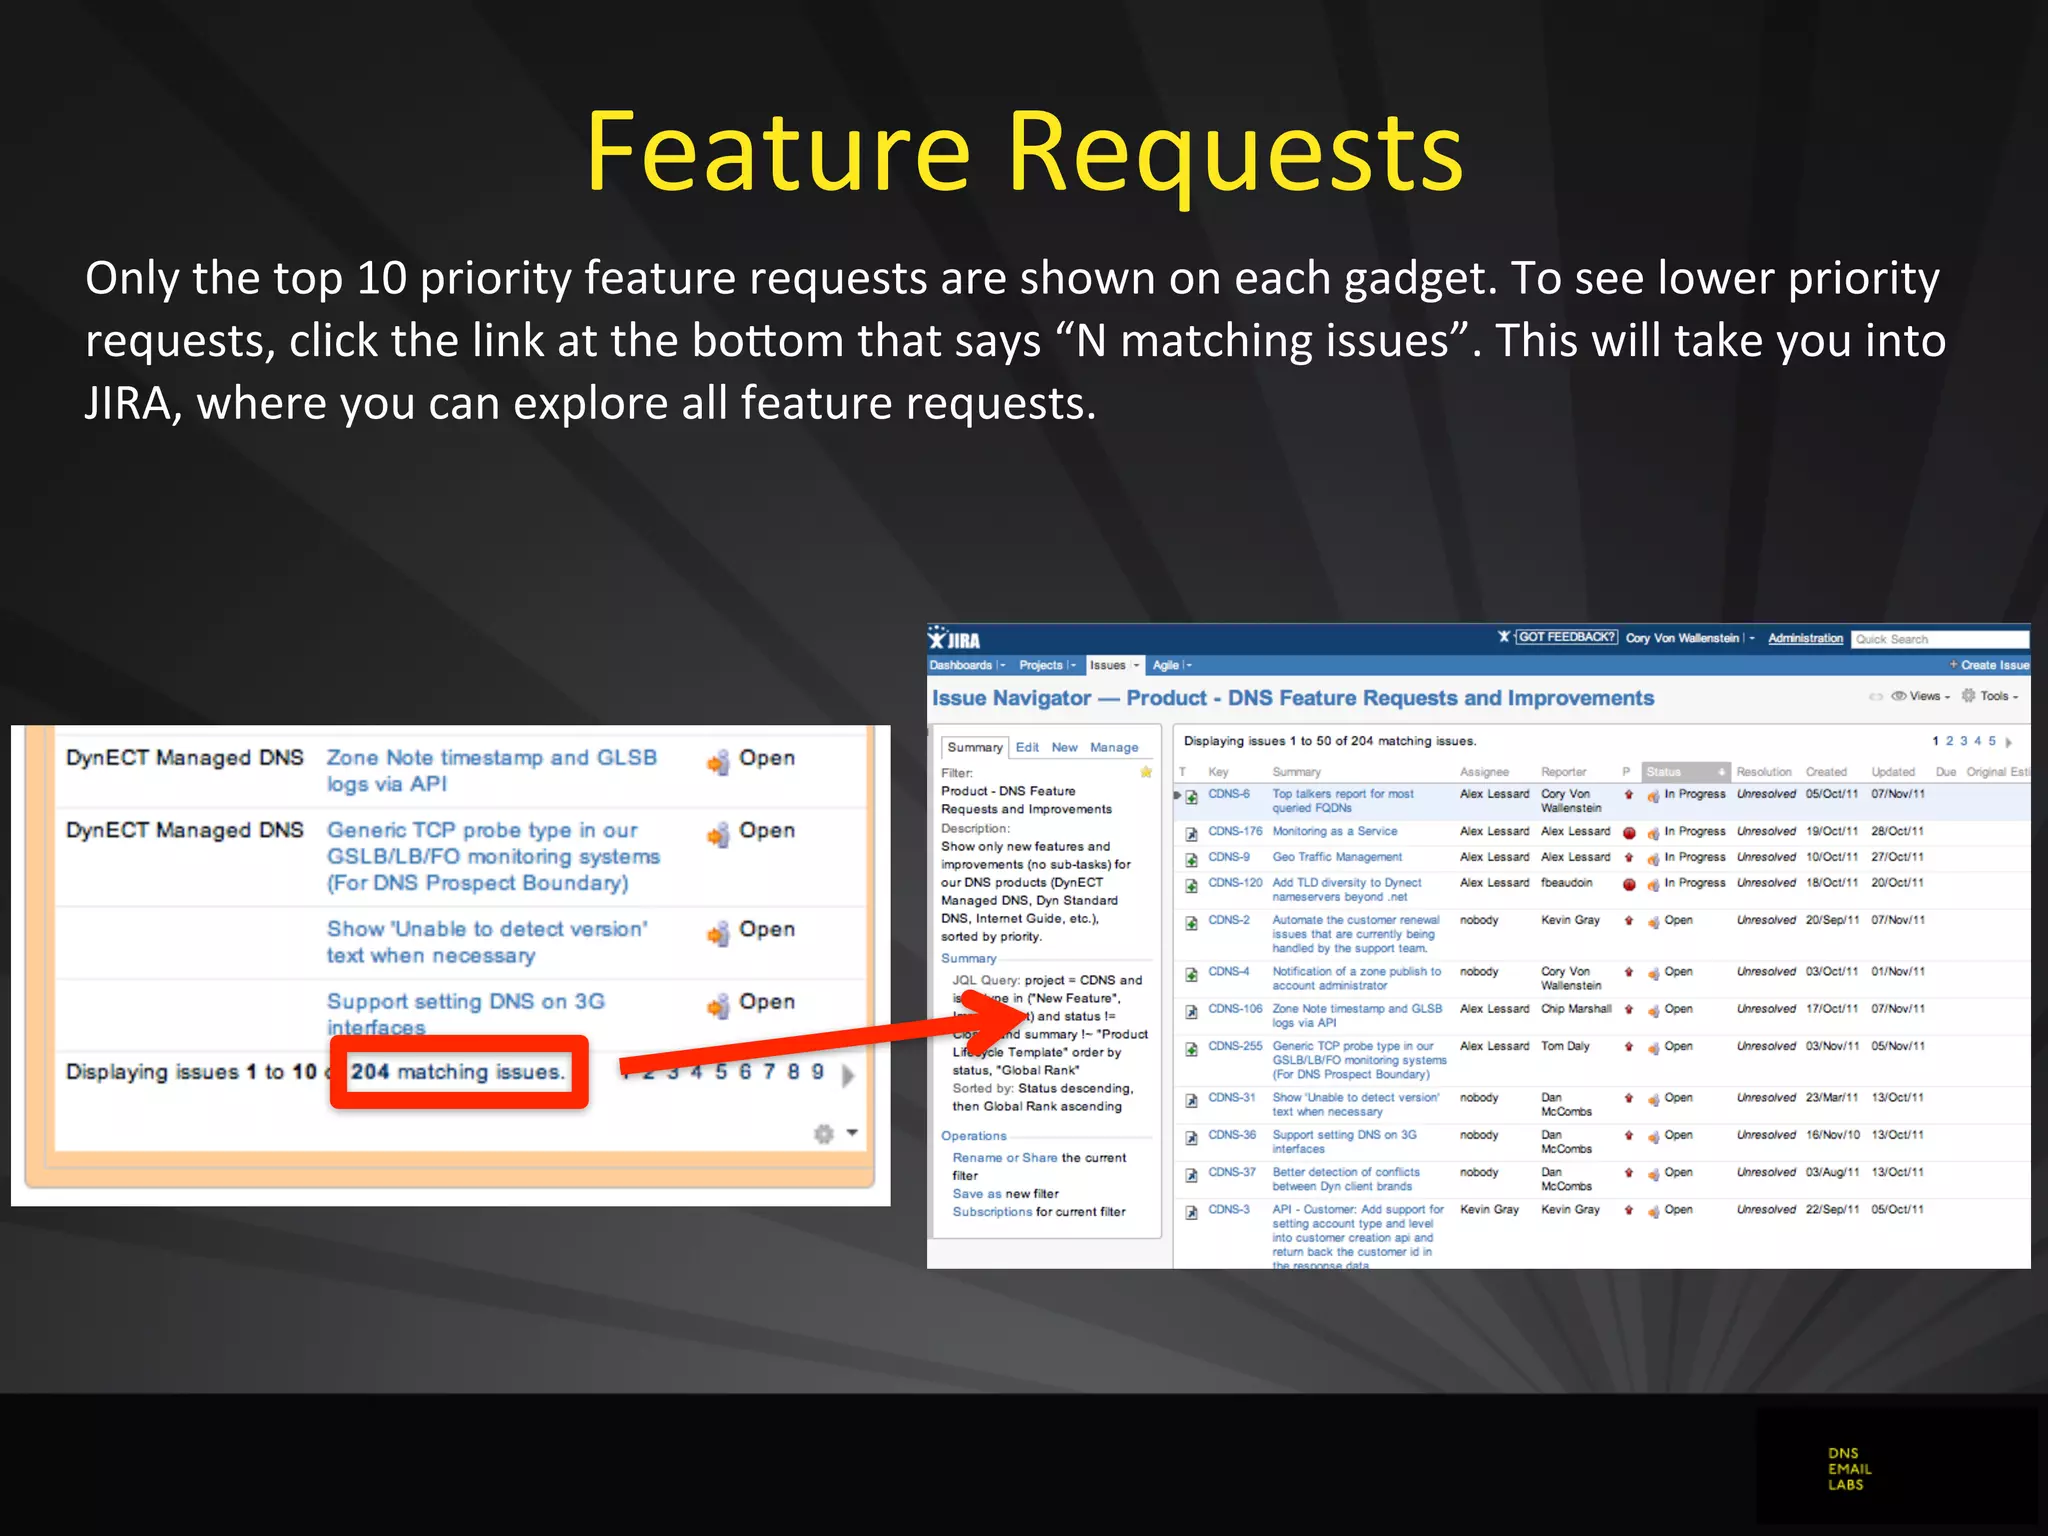This screenshot has height=1536, width=2048.
Task: Click the issue type icon for CDNS-255
Action: click(x=1191, y=1049)
